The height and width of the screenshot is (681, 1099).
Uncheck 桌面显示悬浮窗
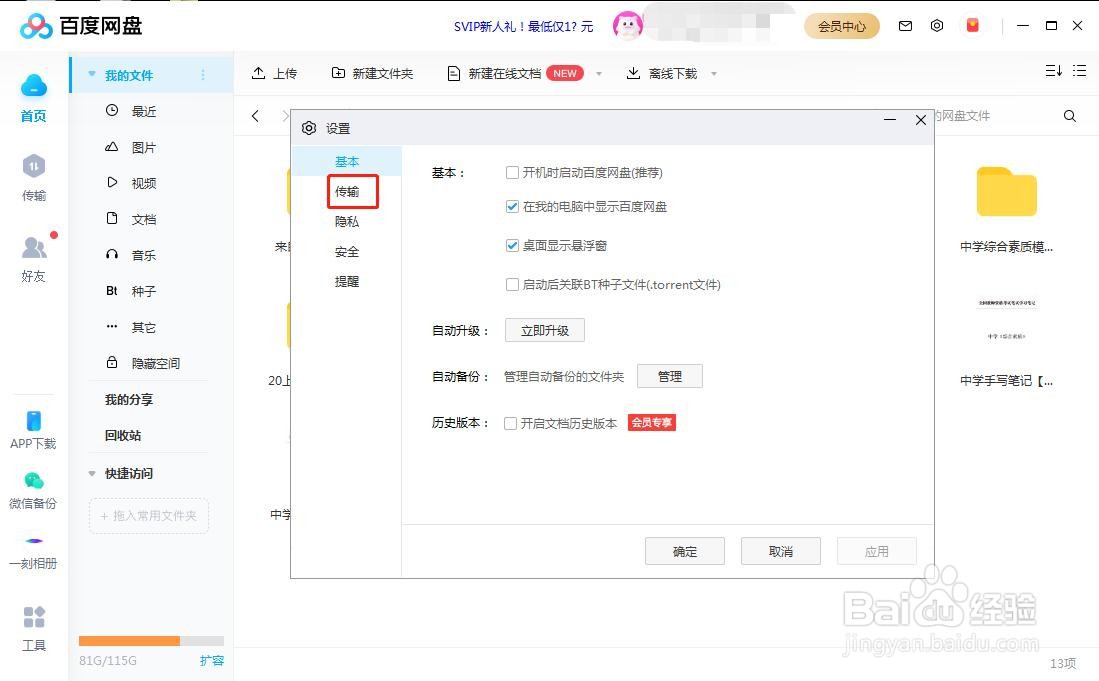512,245
